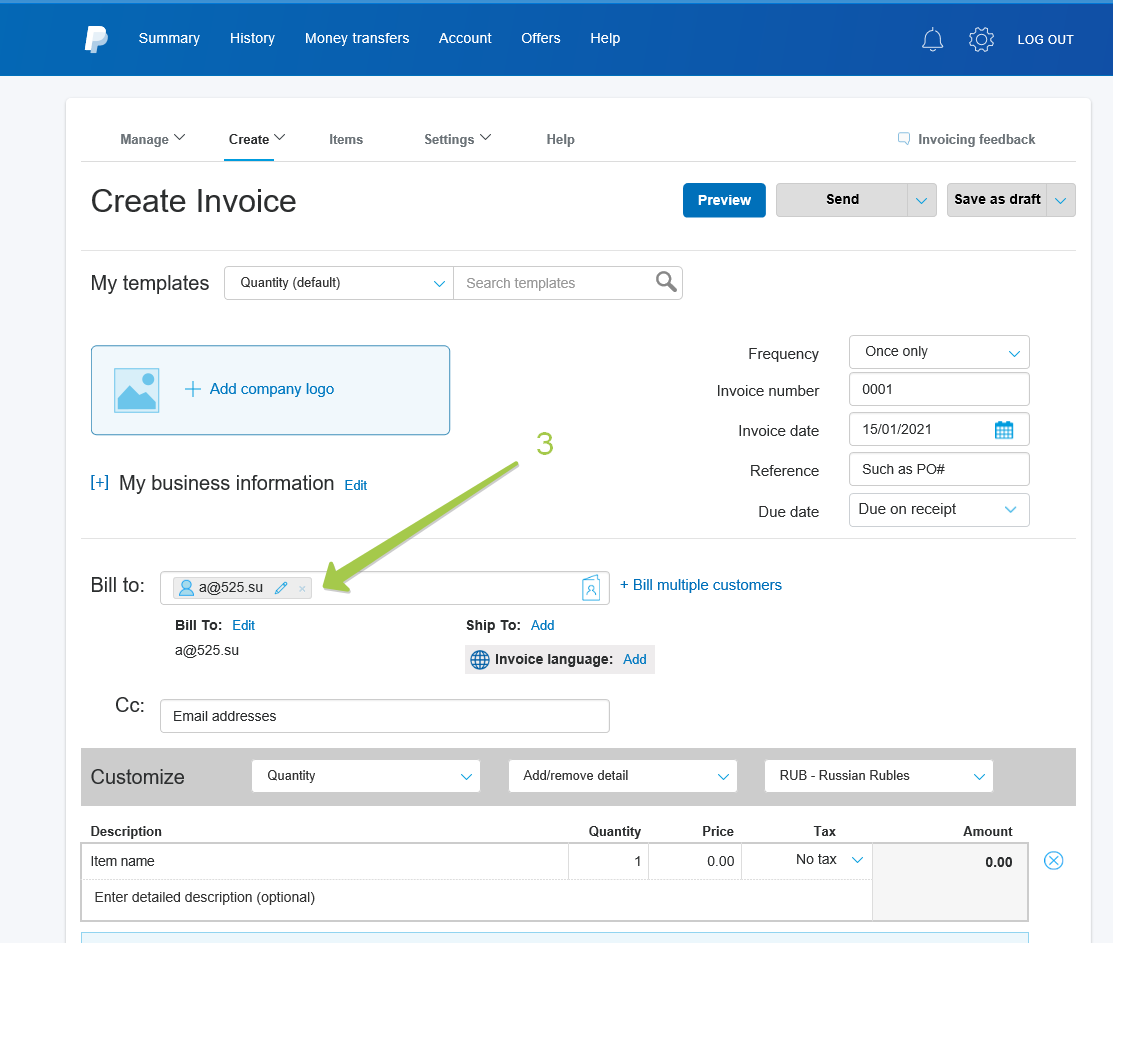Screen dimensions: 1124x1064
Task: Click the search templates magnifier icon
Action: 666,282
